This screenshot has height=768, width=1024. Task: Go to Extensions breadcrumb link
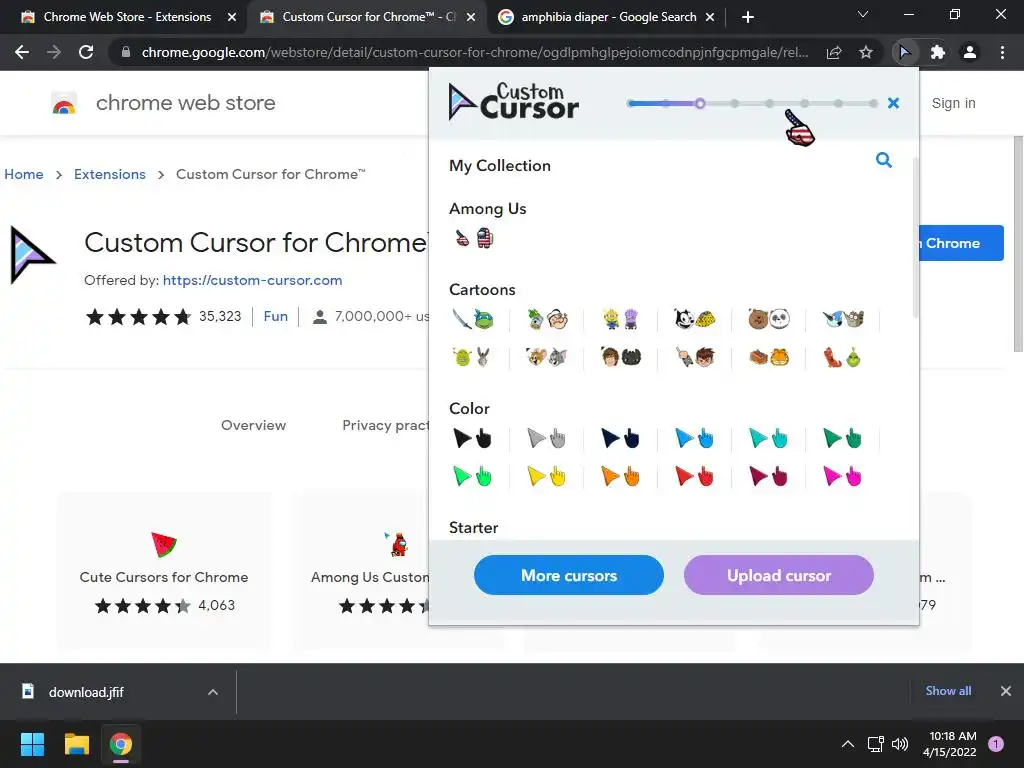110,174
